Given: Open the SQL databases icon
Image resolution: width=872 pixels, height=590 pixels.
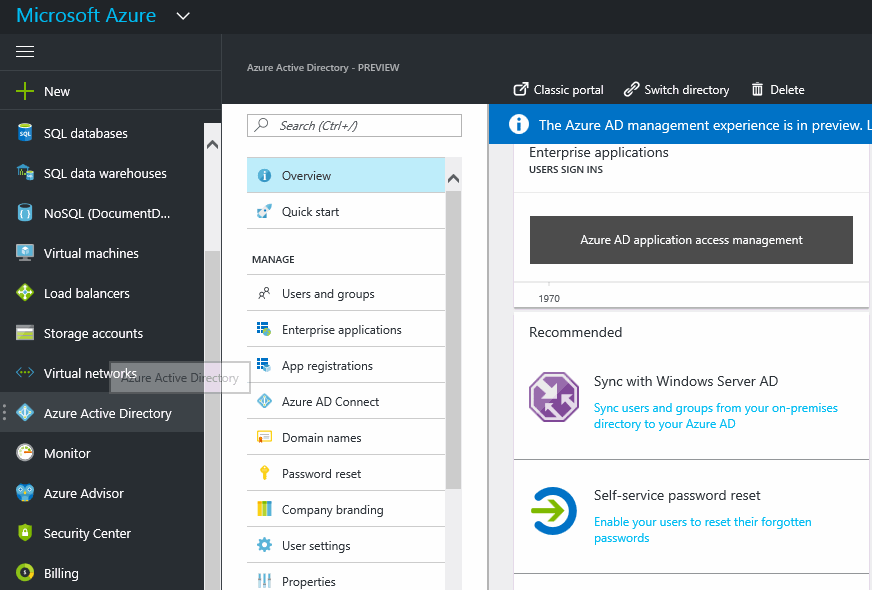Looking at the screenshot, I should point(25,133).
